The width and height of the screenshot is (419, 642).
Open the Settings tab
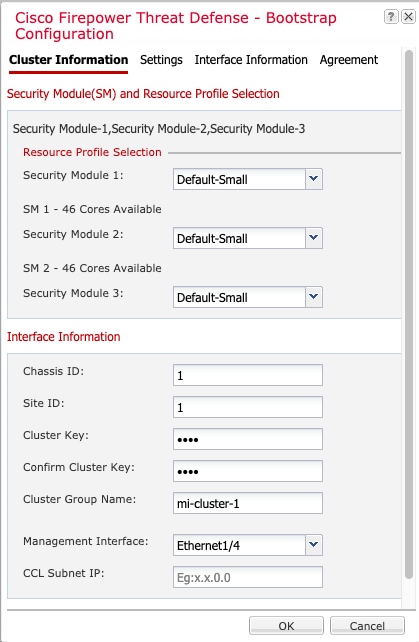click(x=161, y=60)
